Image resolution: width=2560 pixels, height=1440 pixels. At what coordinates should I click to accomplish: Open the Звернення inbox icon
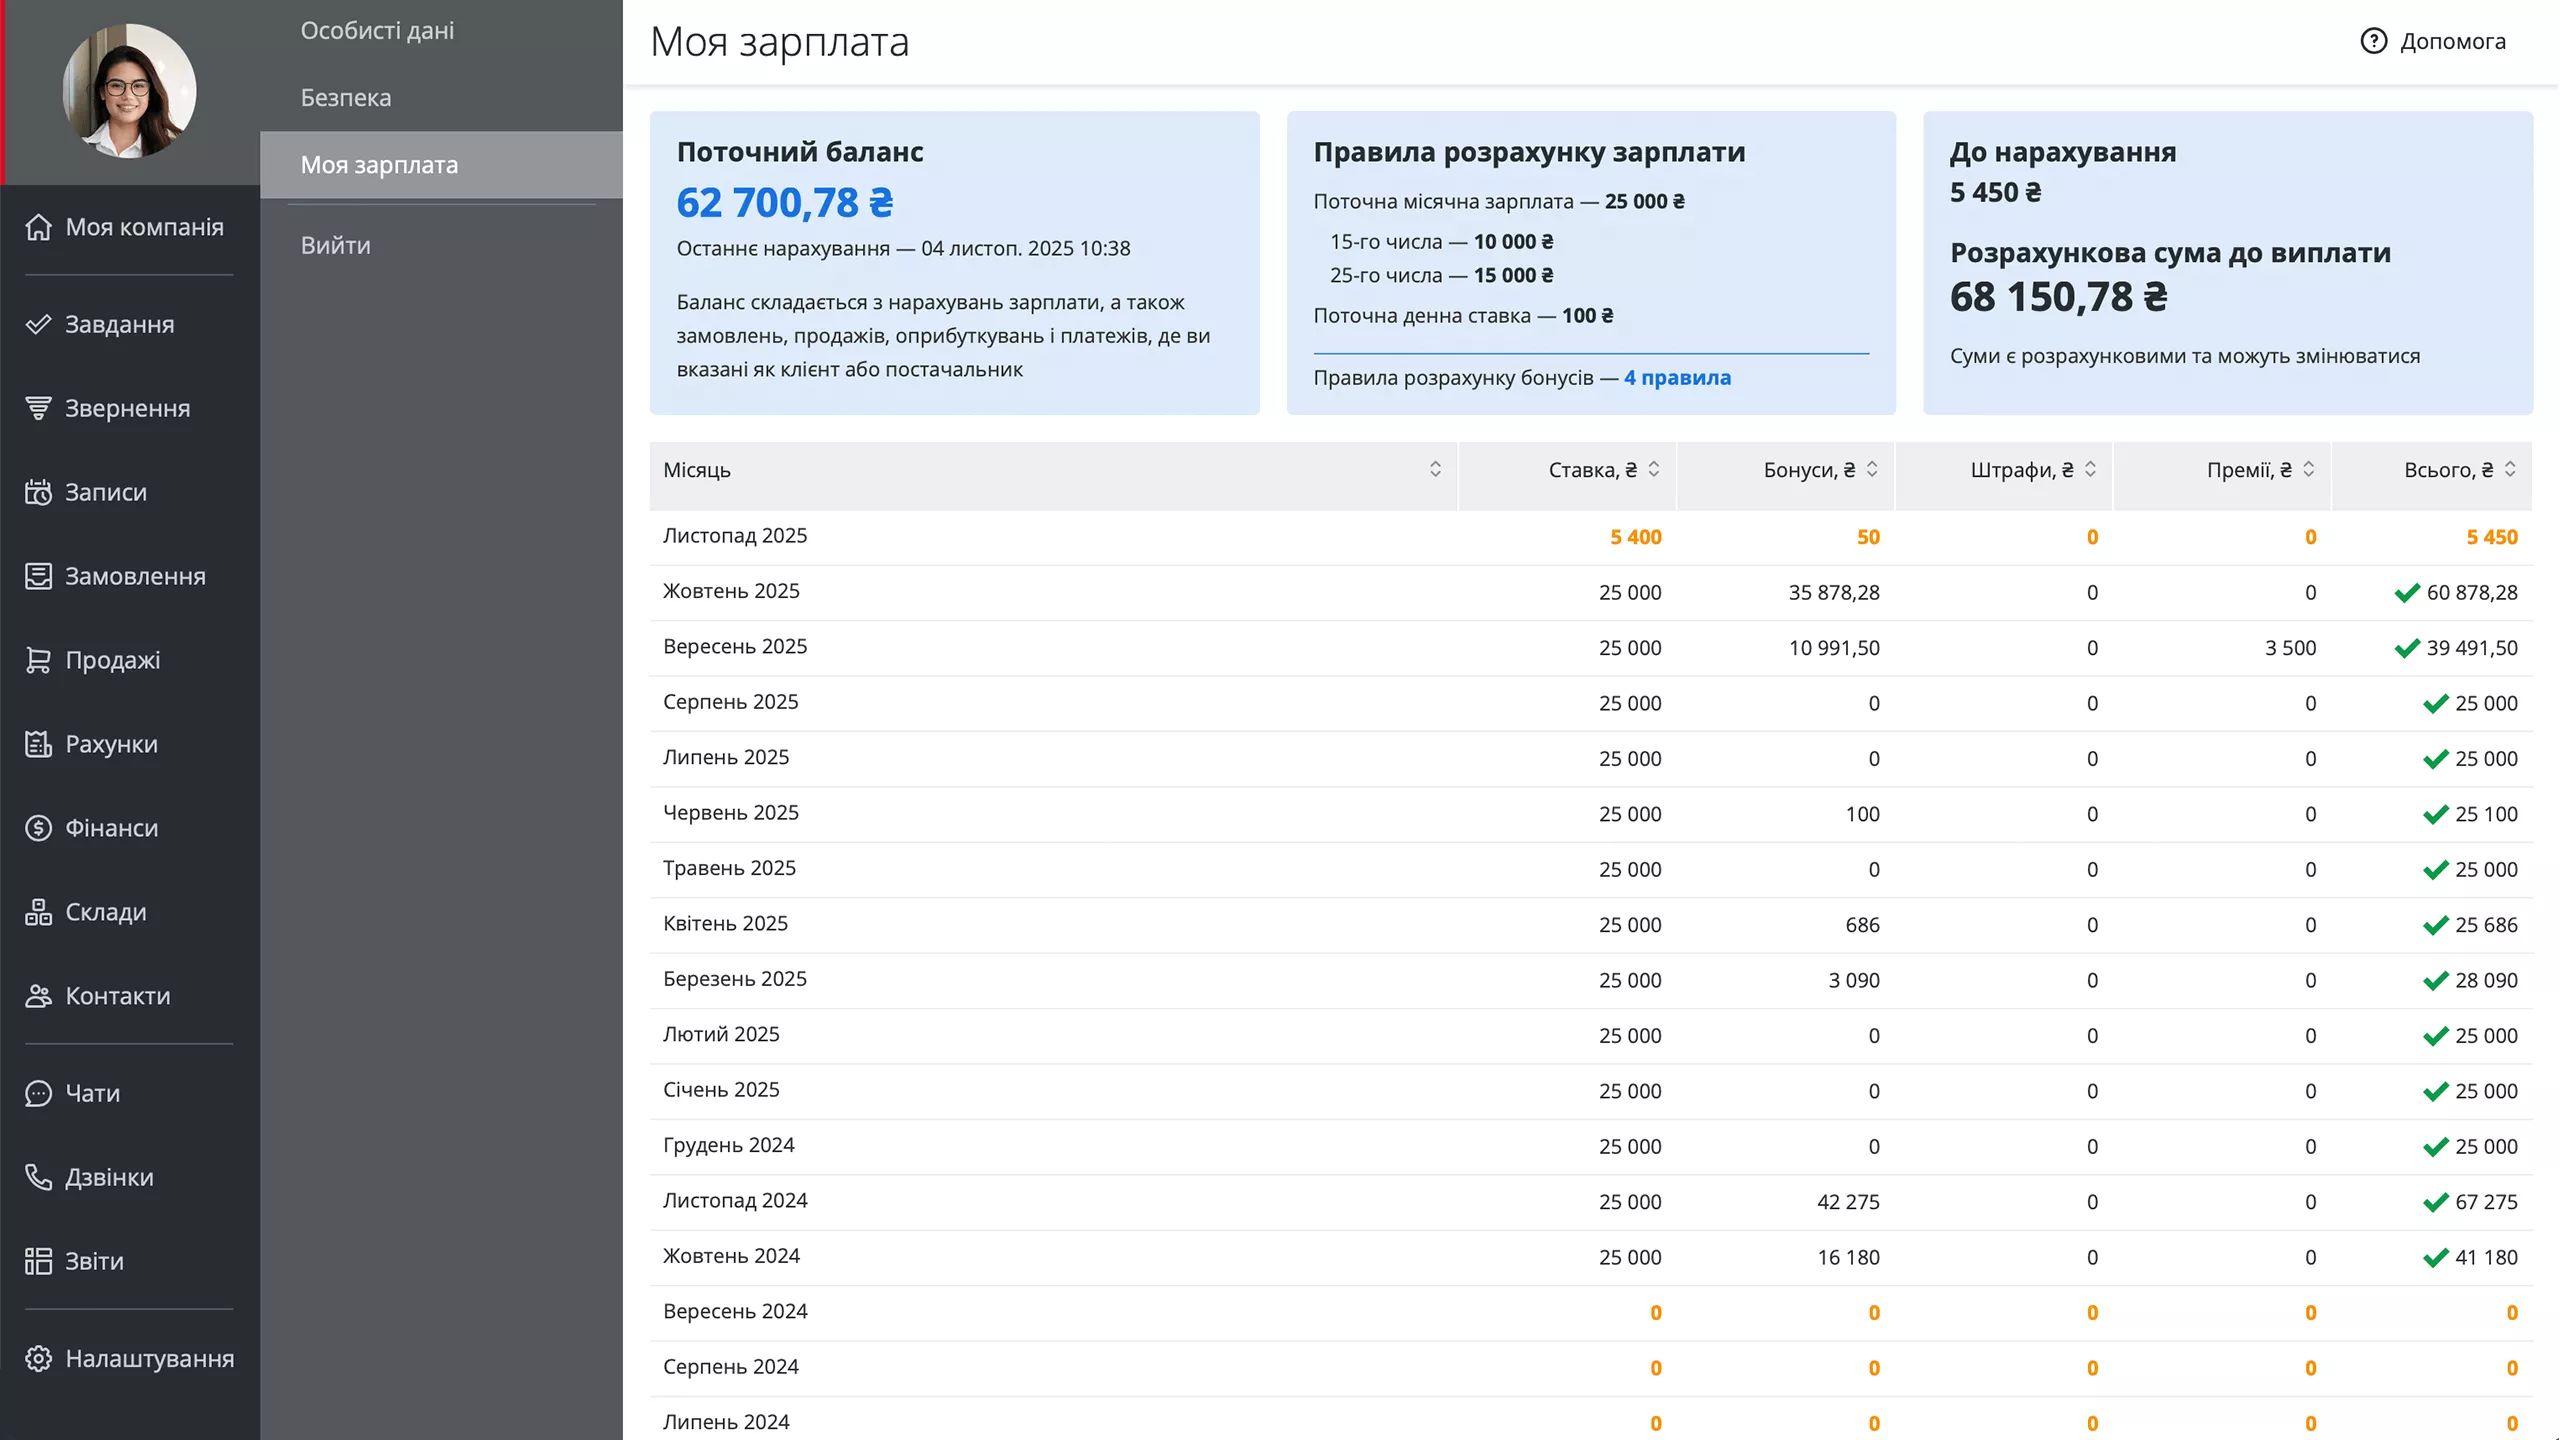tap(38, 408)
